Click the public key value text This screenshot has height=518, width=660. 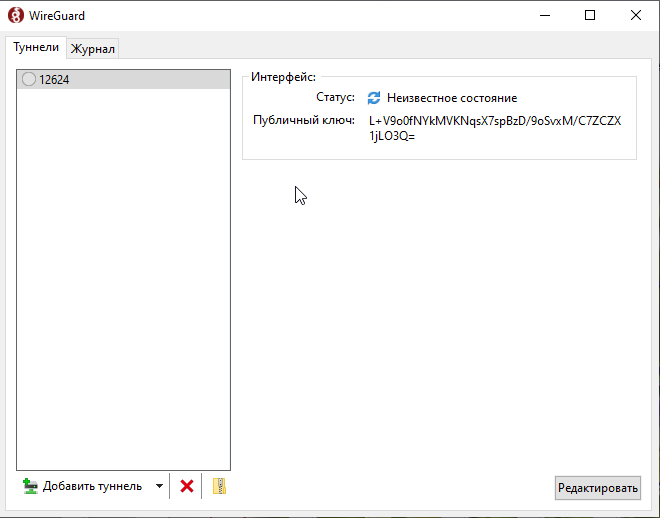point(495,128)
